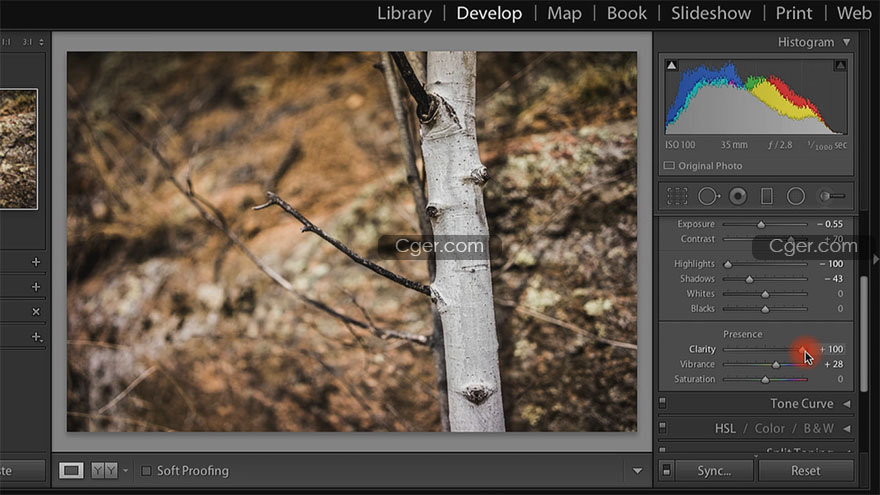Open the Book module
Viewport: 880px width, 495px height.
(626, 13)
